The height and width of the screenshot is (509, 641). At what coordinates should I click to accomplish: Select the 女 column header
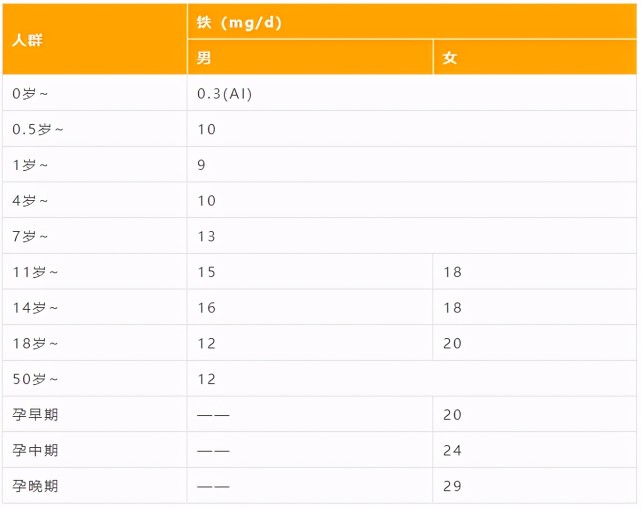450,58
